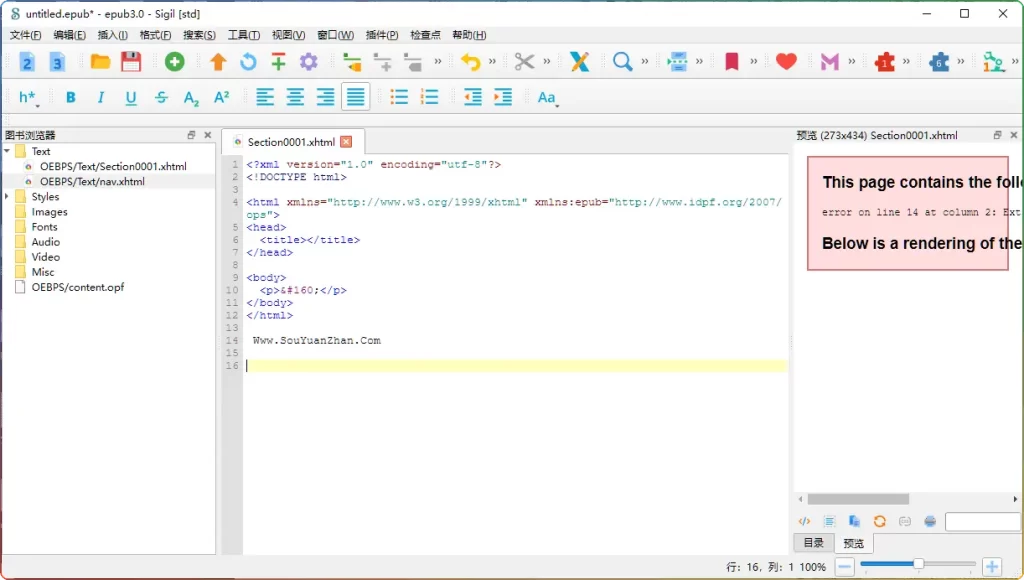The height and width of the screenshot is (580, 1024).
Task: Toggle justify alignment
Action: click(355, 97)
